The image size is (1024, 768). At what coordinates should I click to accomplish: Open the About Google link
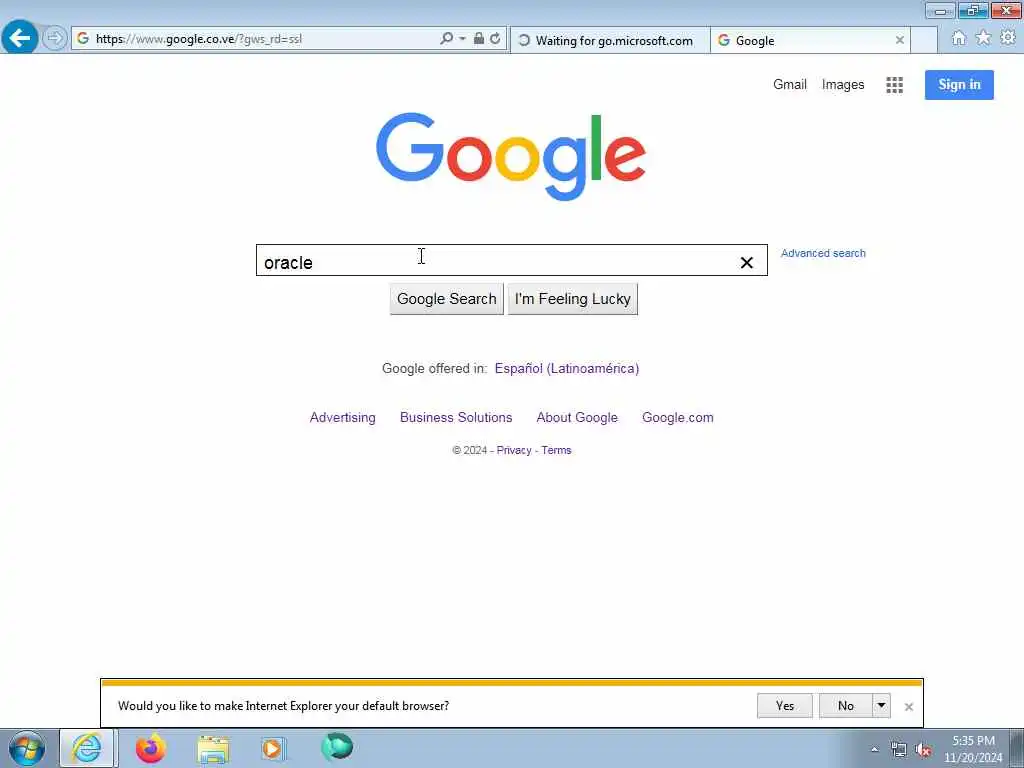point(577,417)
